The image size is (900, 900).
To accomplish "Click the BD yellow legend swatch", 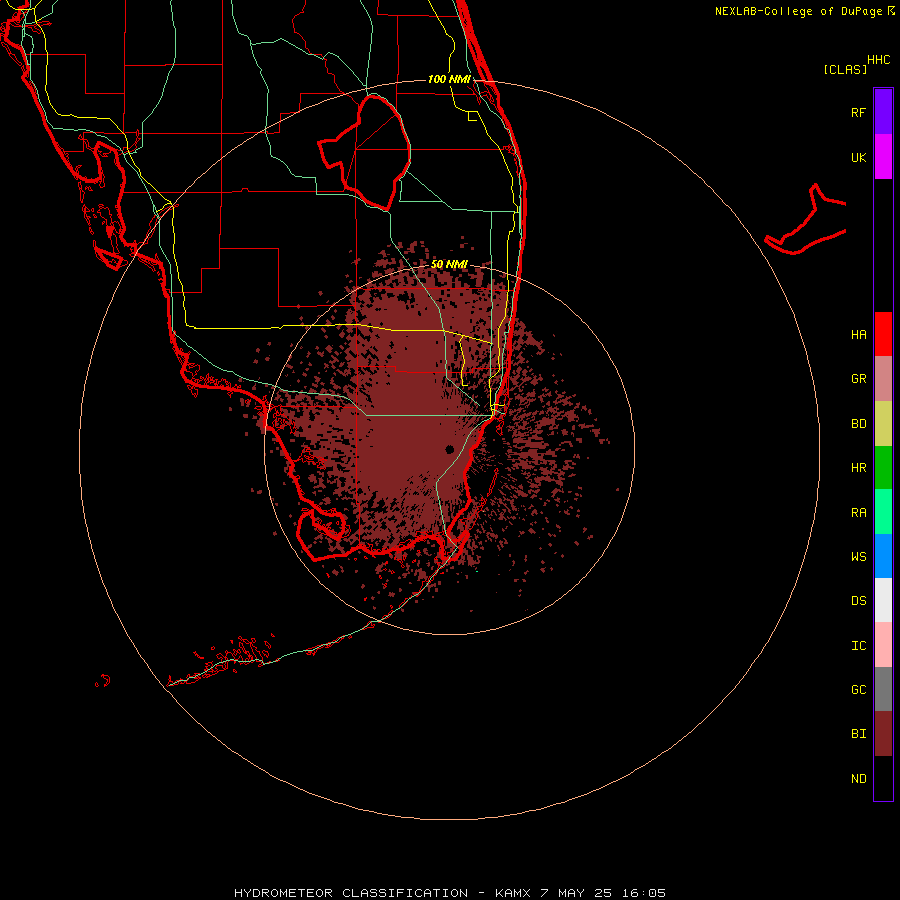I will coord(883,424).
